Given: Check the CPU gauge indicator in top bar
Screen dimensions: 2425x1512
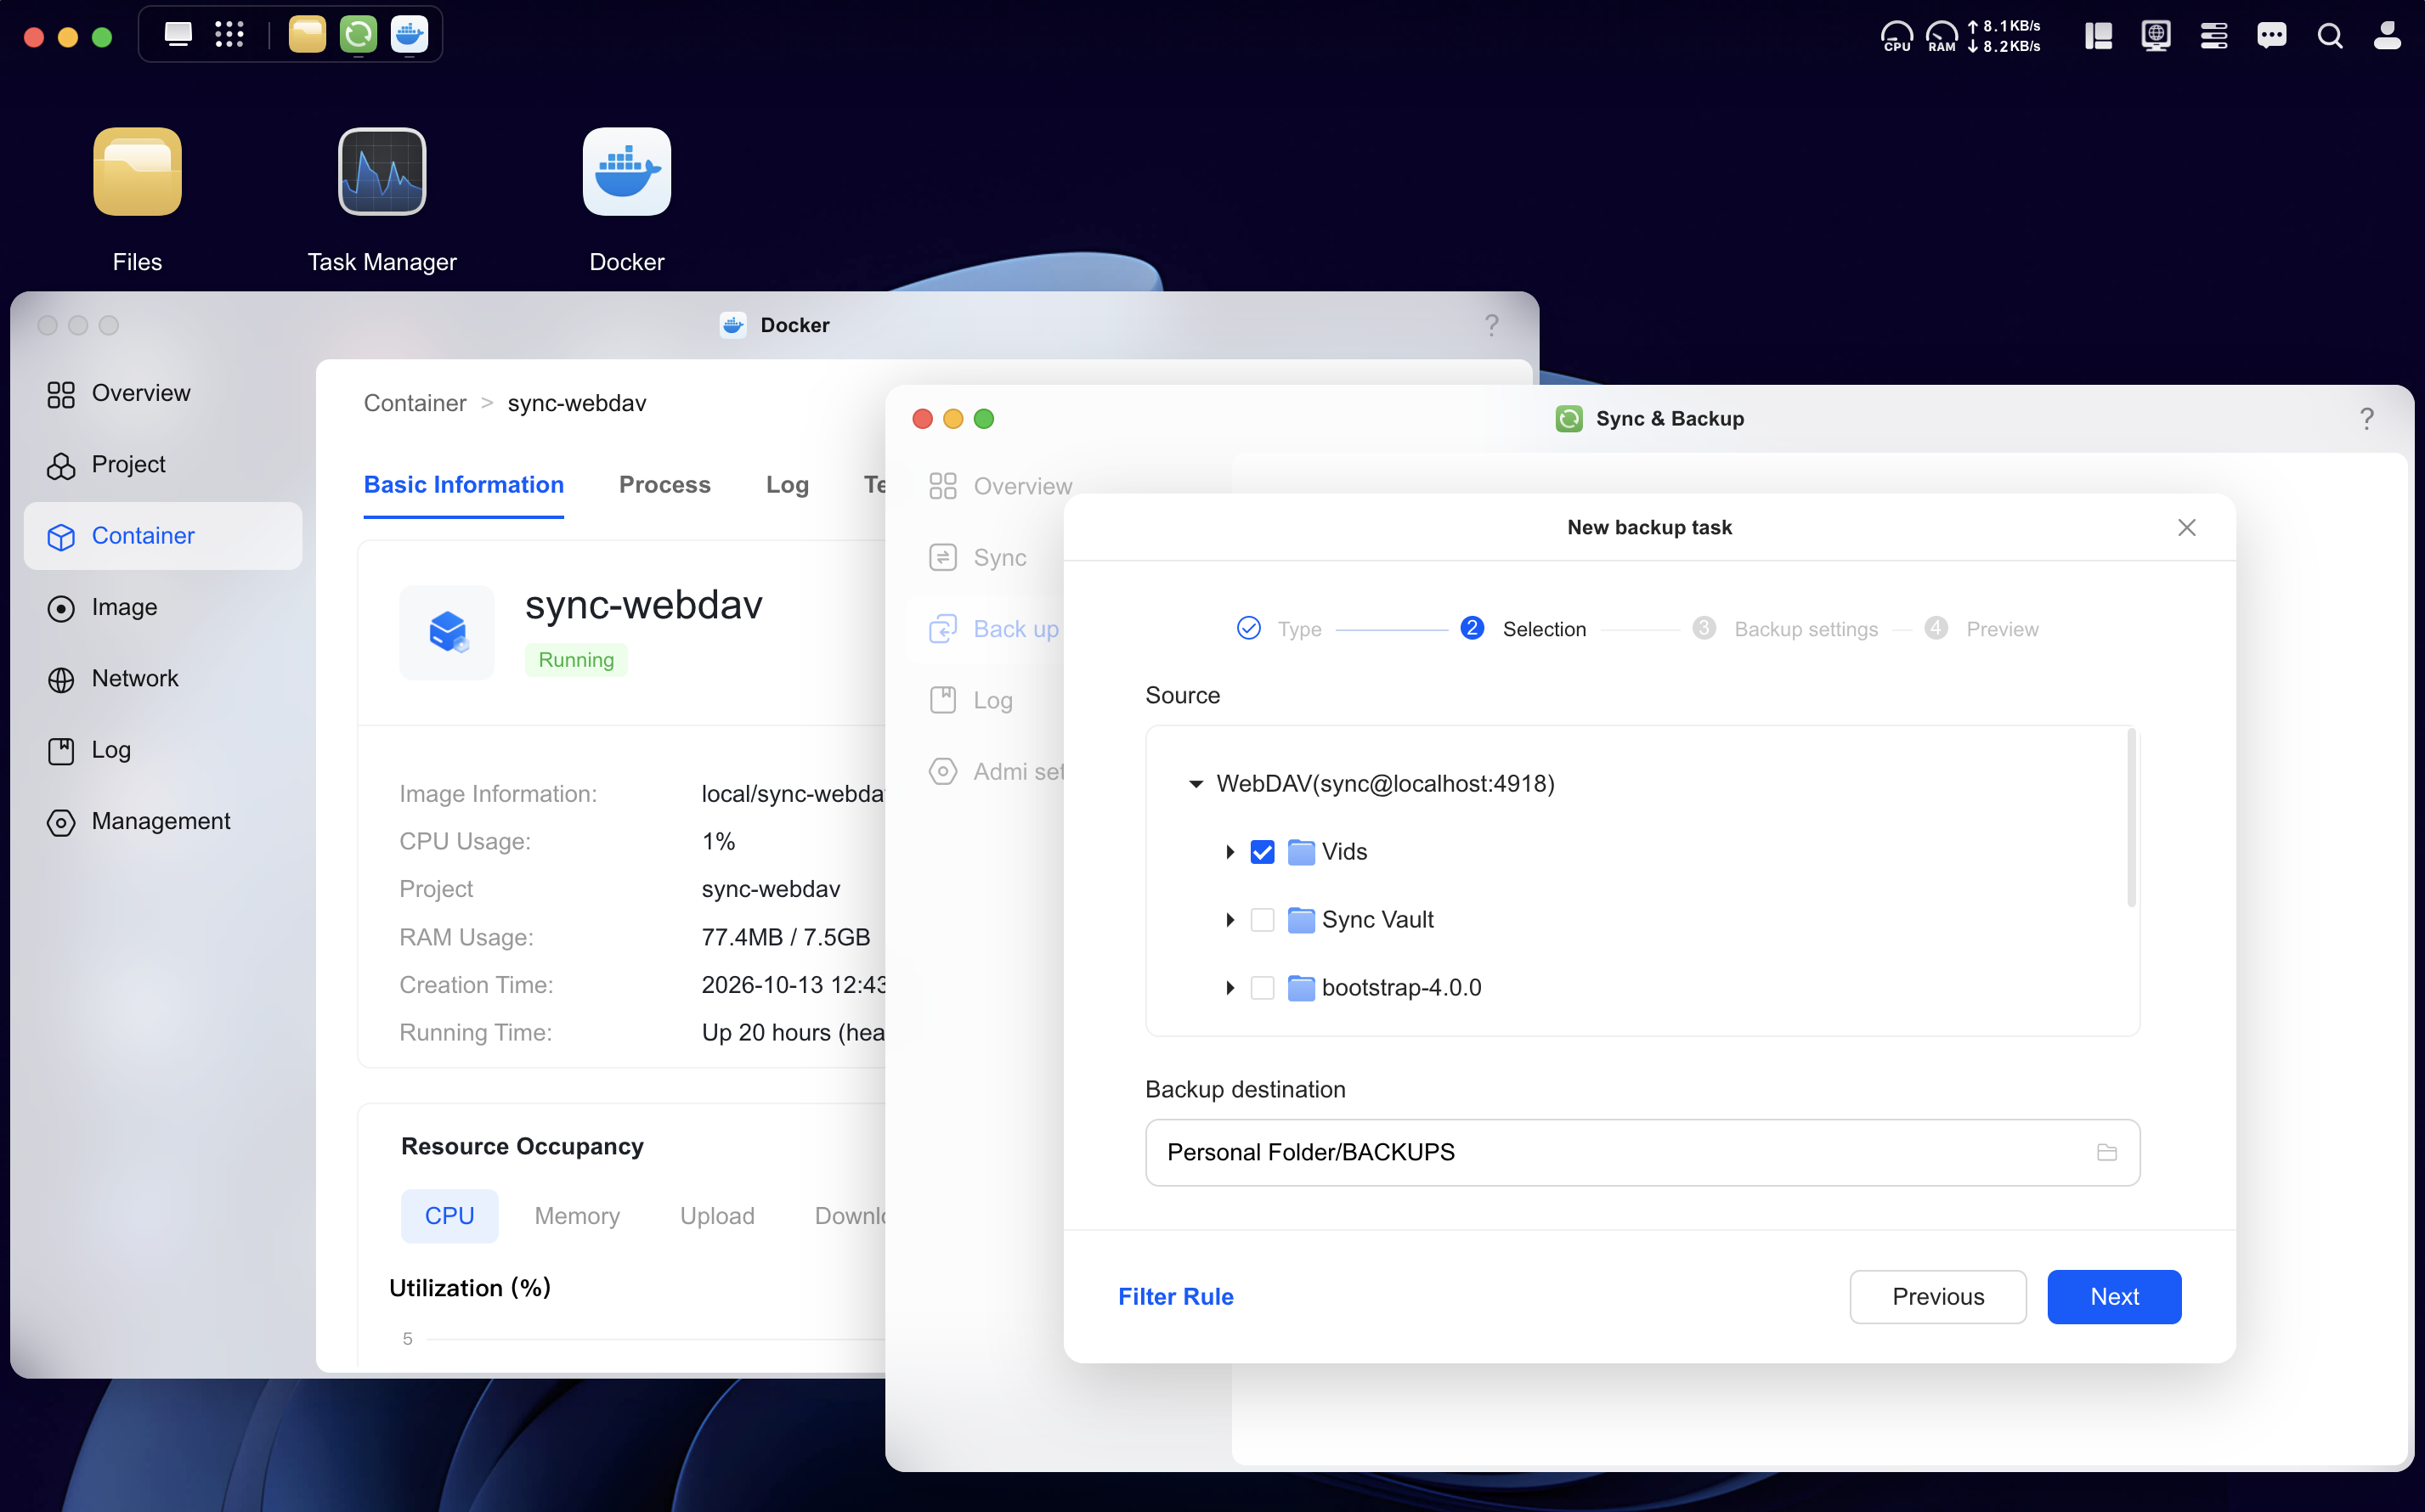Looking at the screenshot, I should (1896, 36).
